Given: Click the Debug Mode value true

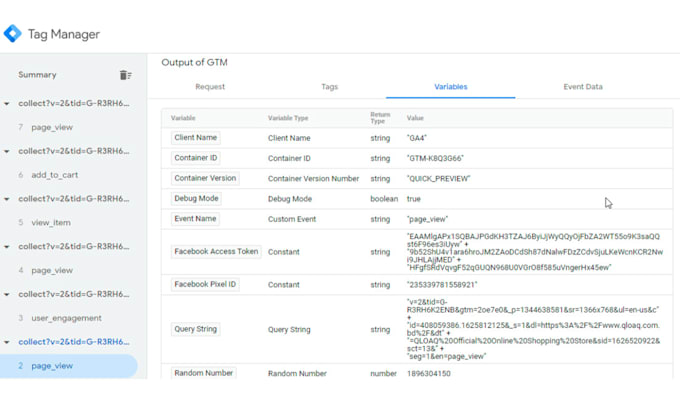Looking at the screenshot, I should [414, 199].
